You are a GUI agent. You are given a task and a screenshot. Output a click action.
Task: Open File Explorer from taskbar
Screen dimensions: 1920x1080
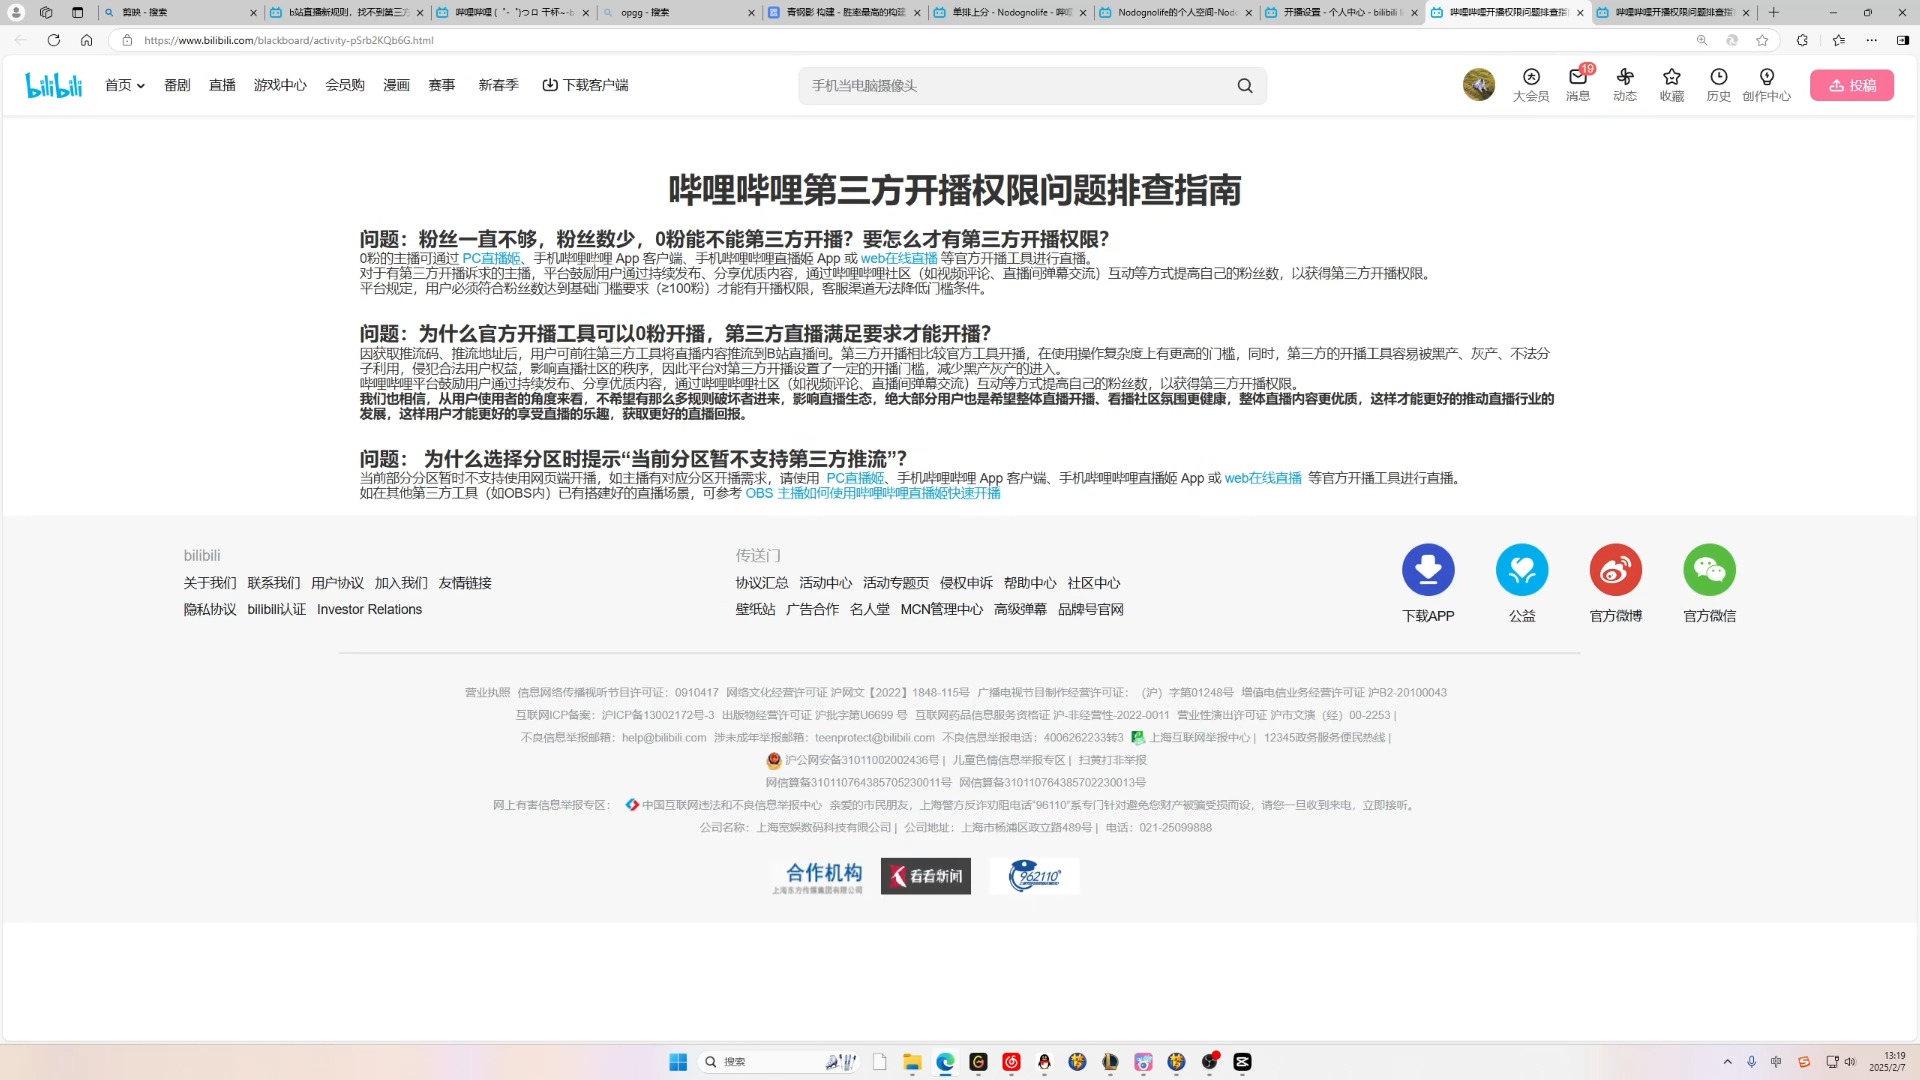pos(912,1062)
